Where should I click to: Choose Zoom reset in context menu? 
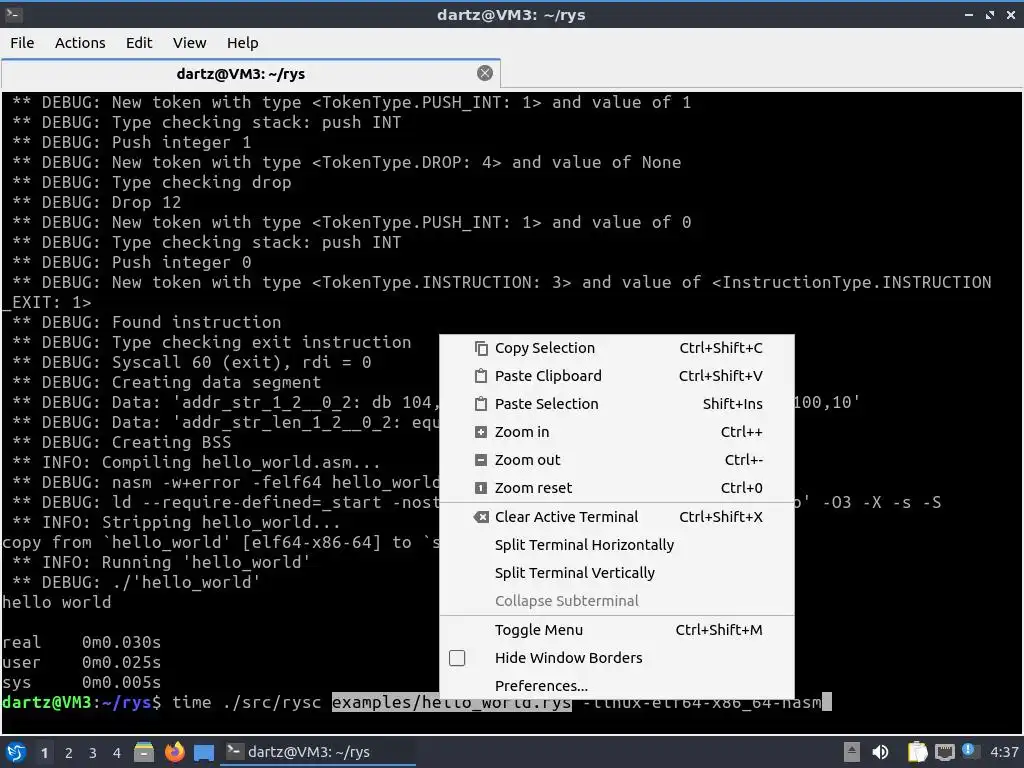[x=616, y=488]
